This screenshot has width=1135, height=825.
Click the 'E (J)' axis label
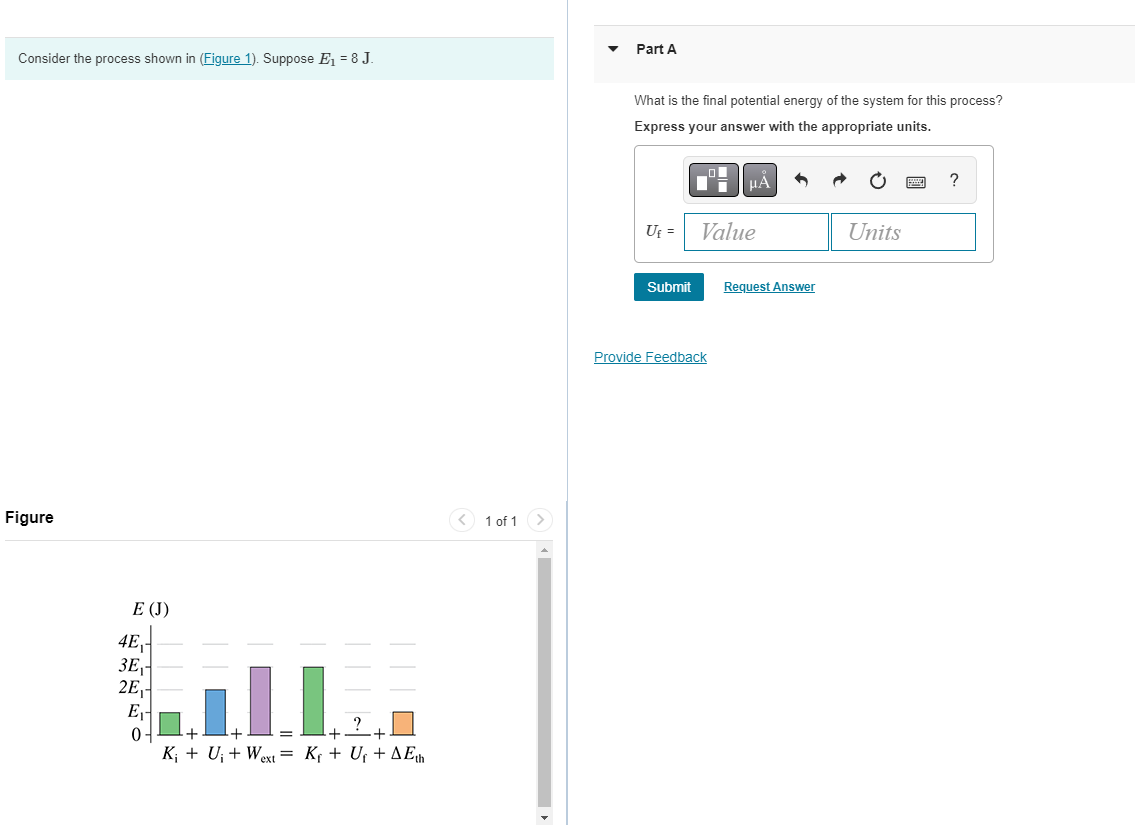click(x=151, y=609)
